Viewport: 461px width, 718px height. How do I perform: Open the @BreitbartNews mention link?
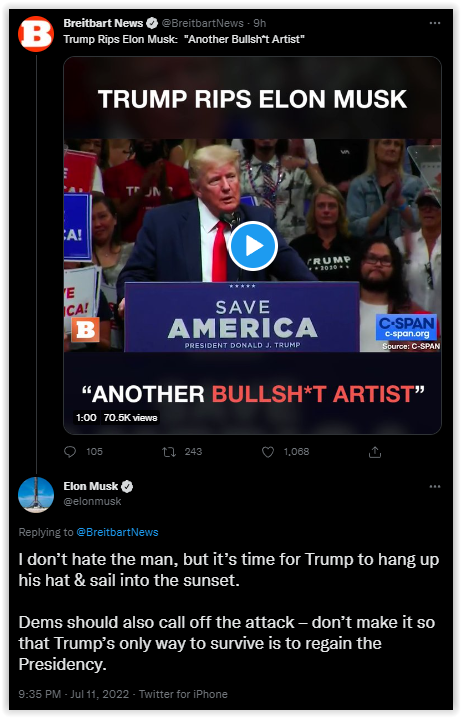(117, 532)
